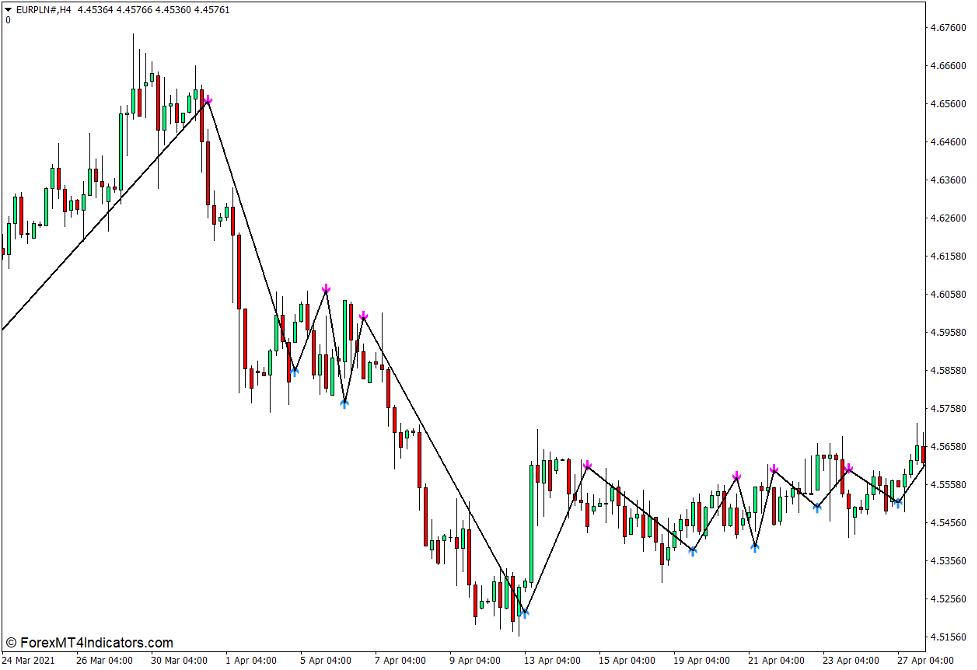Click the magenta arrow at the highest zigzag peak
Image resolution: width=977 pixels, height=670 pixels.
207,100
